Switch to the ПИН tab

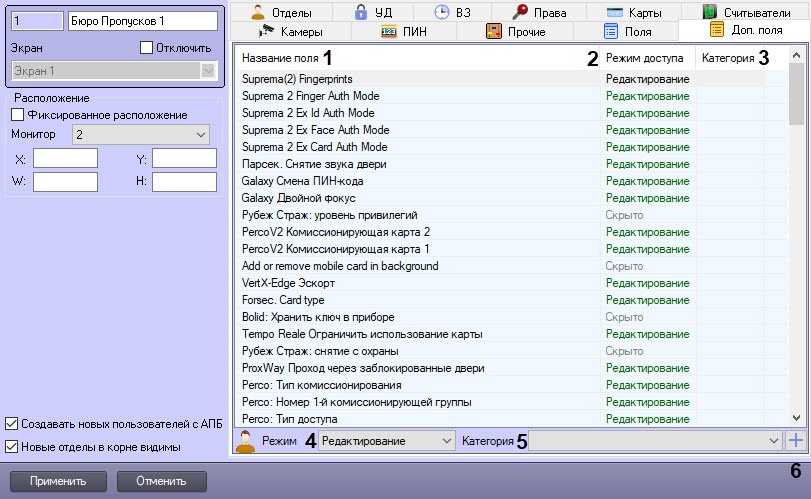pyautogui.click(x=412, y=31)
